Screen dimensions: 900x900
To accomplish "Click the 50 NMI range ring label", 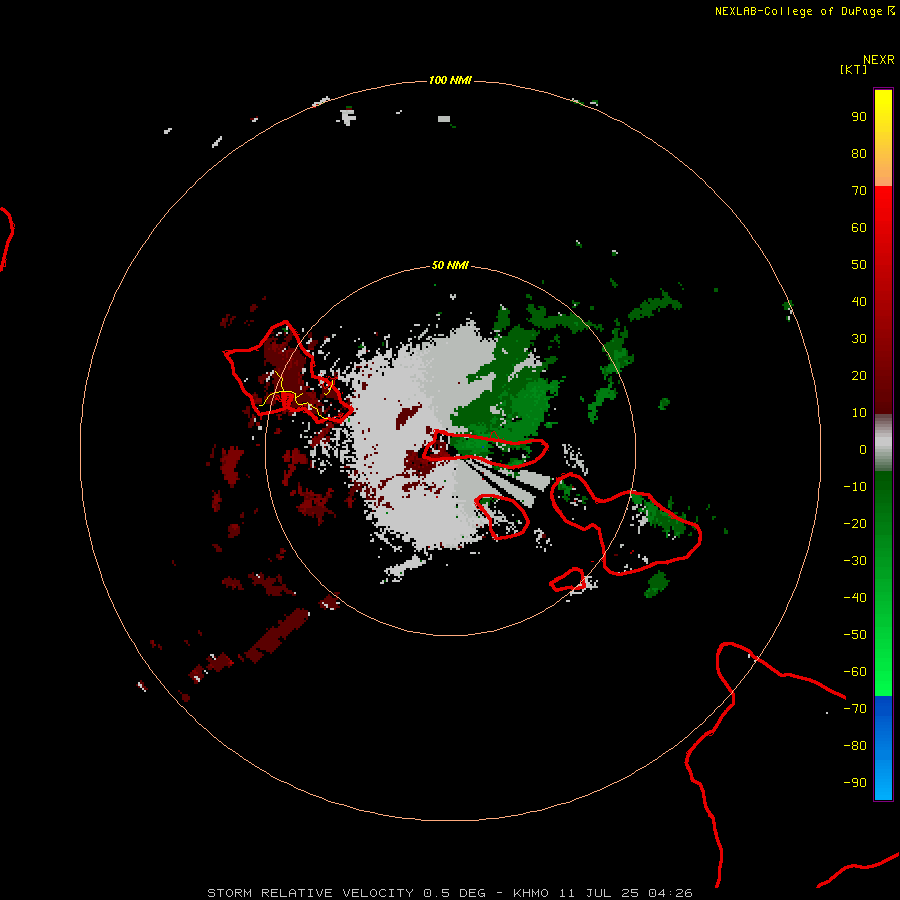I will (x=450, y=265).
